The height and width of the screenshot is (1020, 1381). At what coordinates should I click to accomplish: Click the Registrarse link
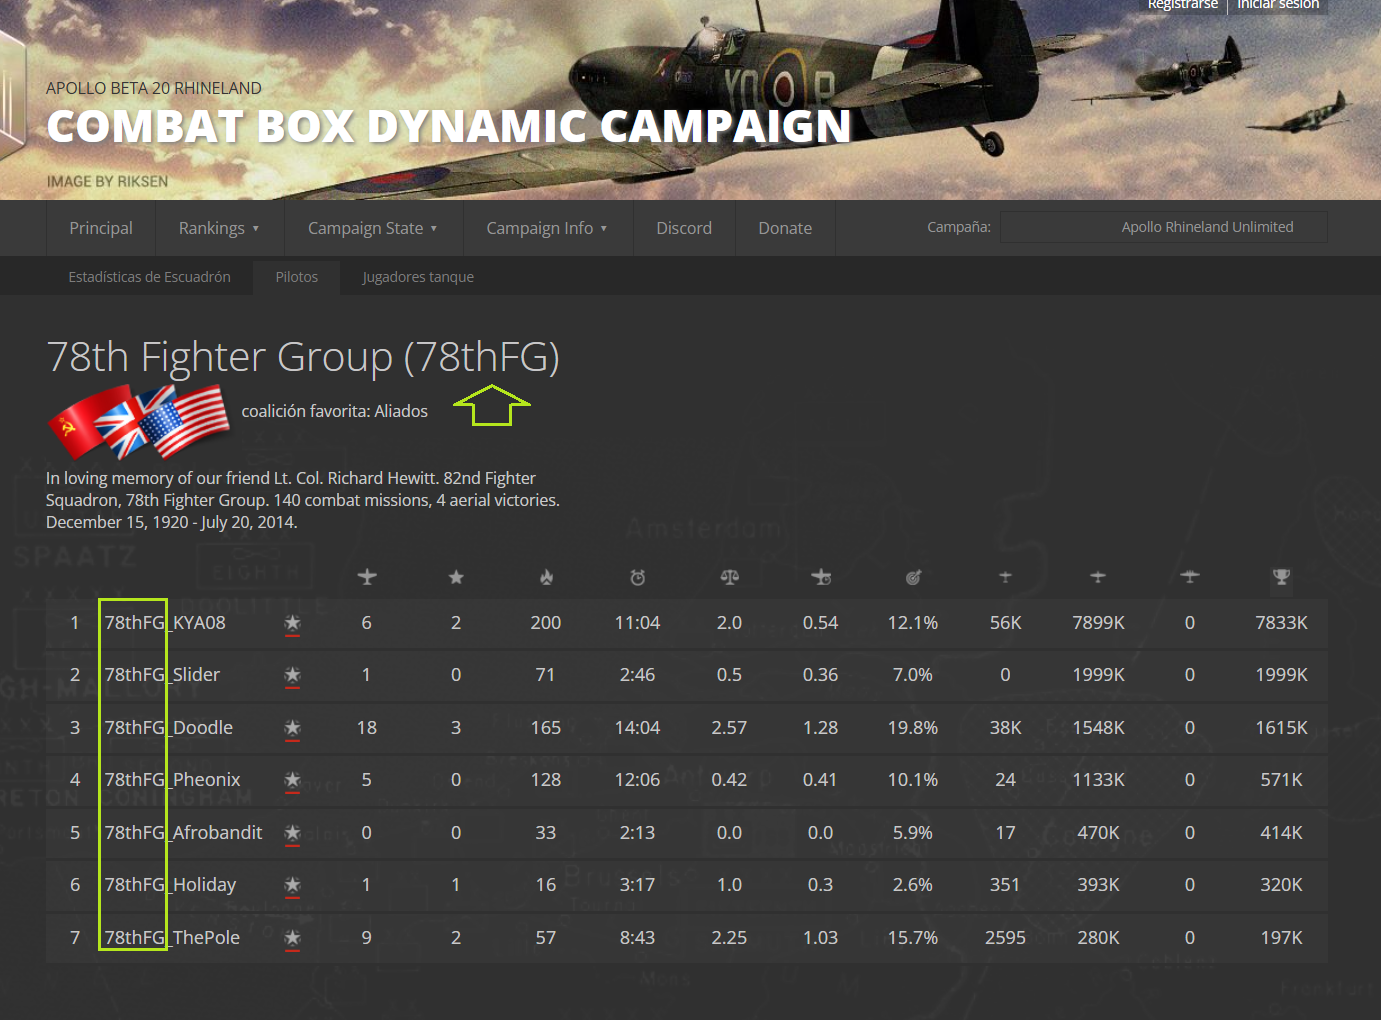(1183, 5)
